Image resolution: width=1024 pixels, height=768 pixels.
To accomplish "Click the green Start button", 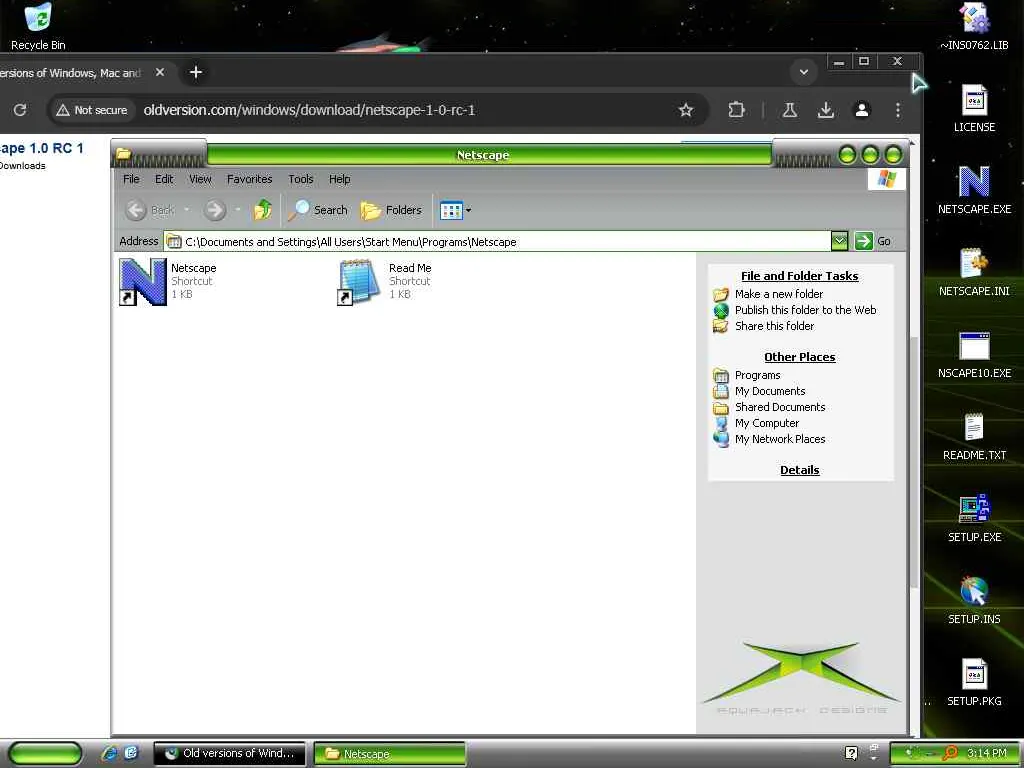I will (x=44, y=753).
